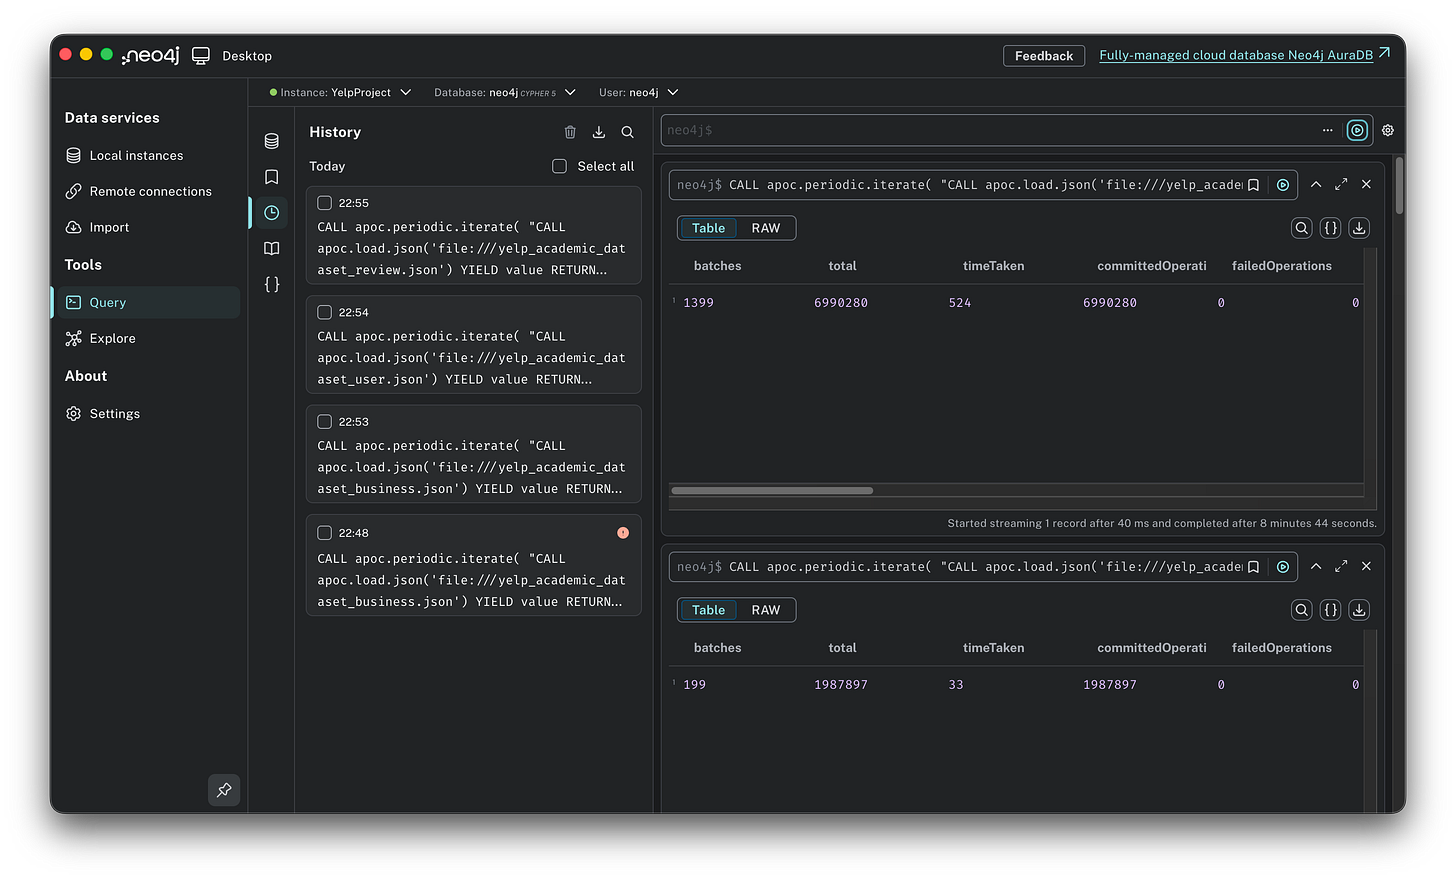Open the Cypher documentation book icon
Screen dimensions: 1456x880
271,248
